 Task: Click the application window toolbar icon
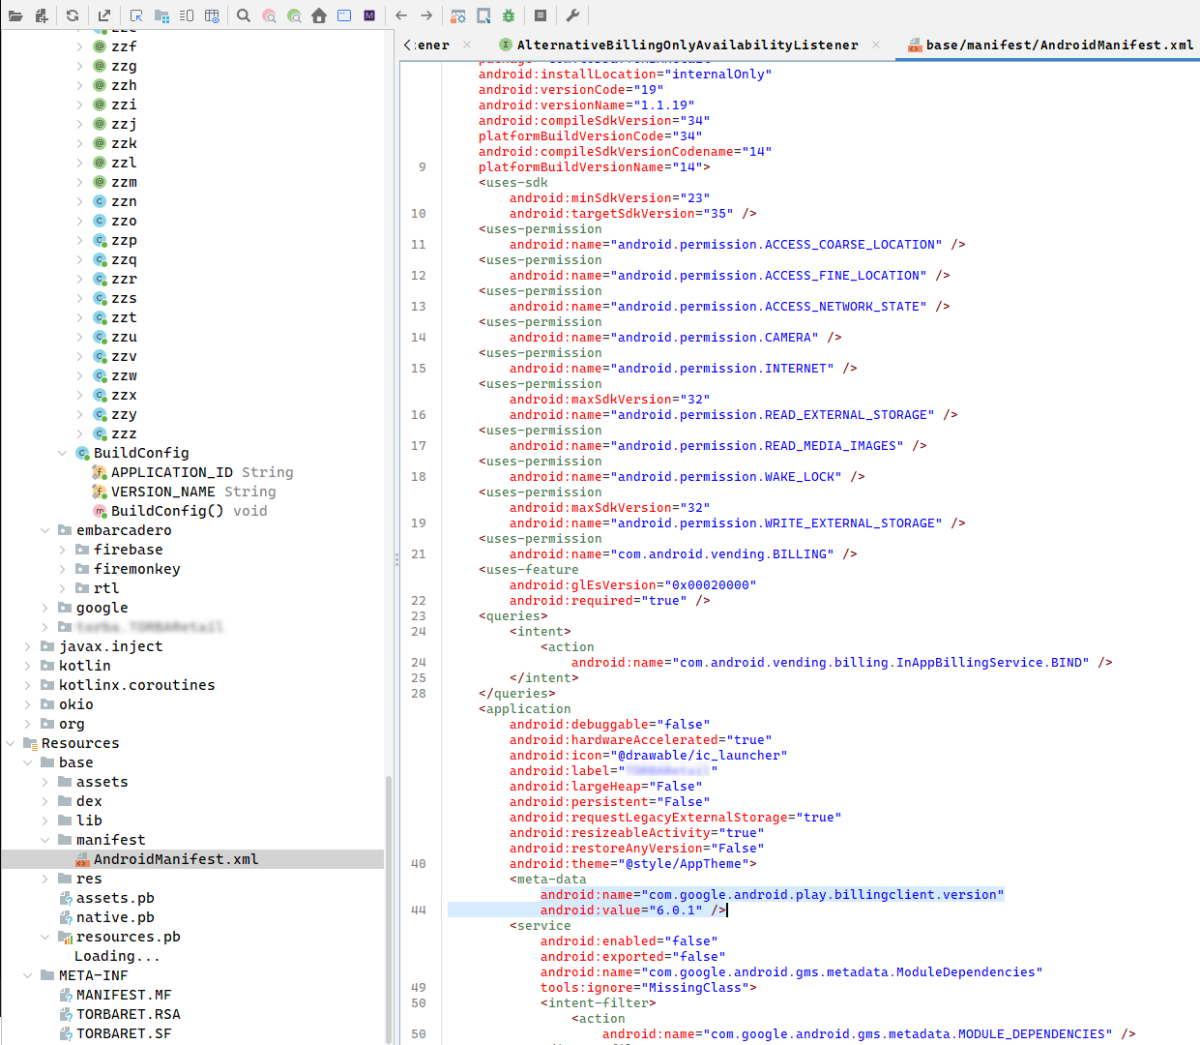[344, 16]
